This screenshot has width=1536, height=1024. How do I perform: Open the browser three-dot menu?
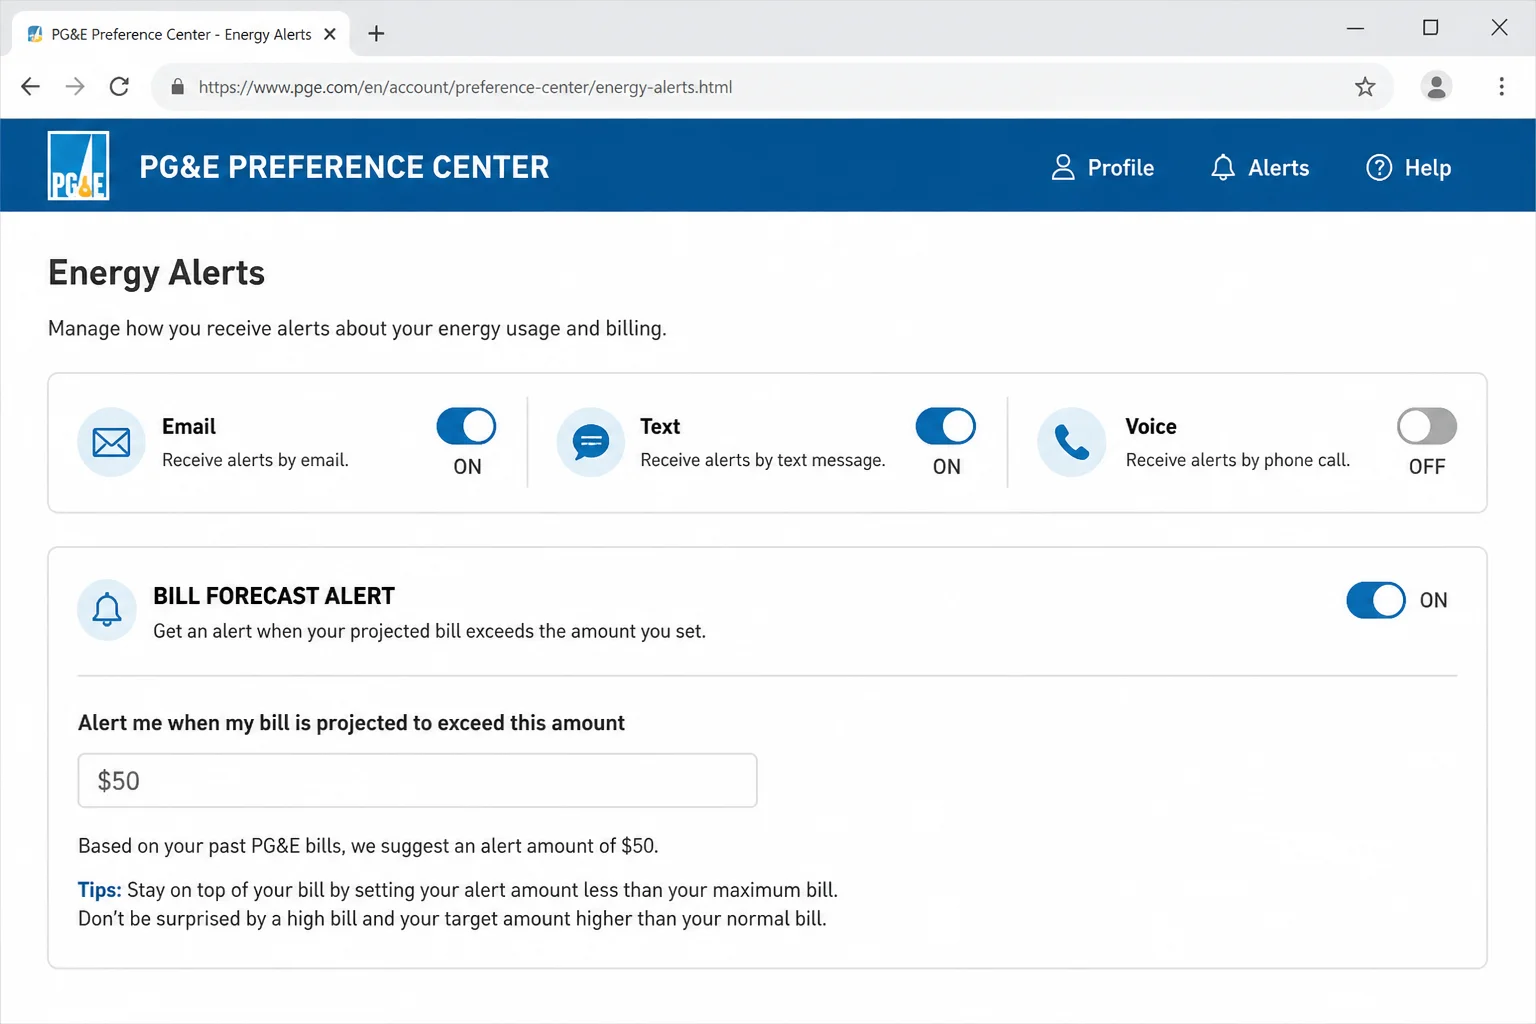1501,87
